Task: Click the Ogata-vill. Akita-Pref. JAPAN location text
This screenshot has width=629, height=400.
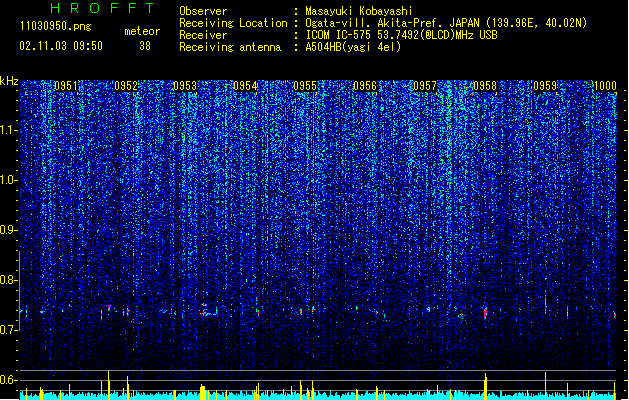Action: 446,23
